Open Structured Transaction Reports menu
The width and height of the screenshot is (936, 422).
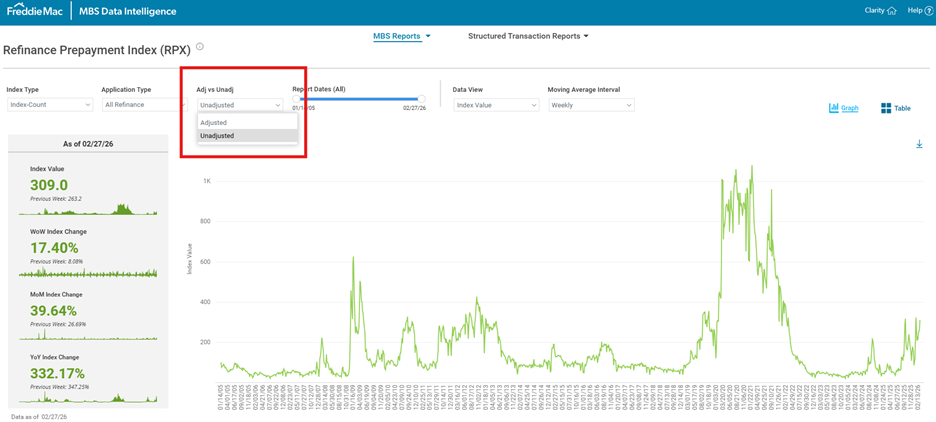(x=528, y=36)
